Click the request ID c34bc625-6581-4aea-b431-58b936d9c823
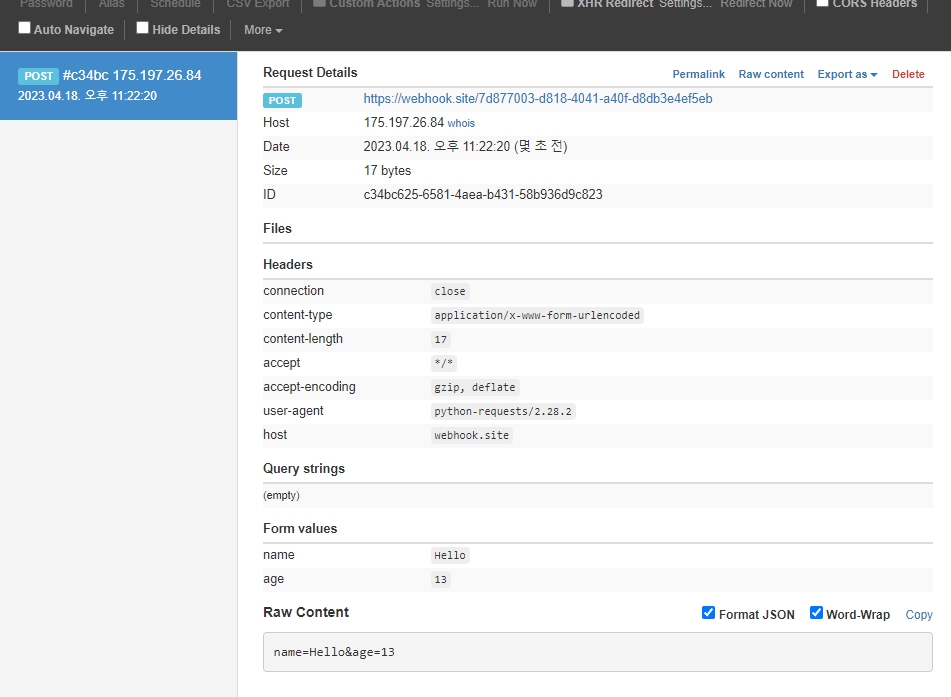951x697 pixels. coord(483,195)
